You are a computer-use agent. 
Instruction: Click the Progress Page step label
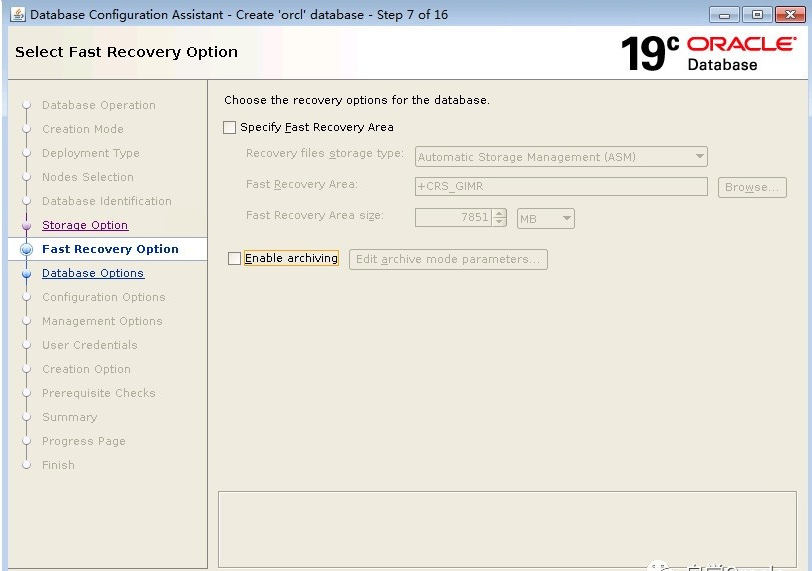(84, 441)
